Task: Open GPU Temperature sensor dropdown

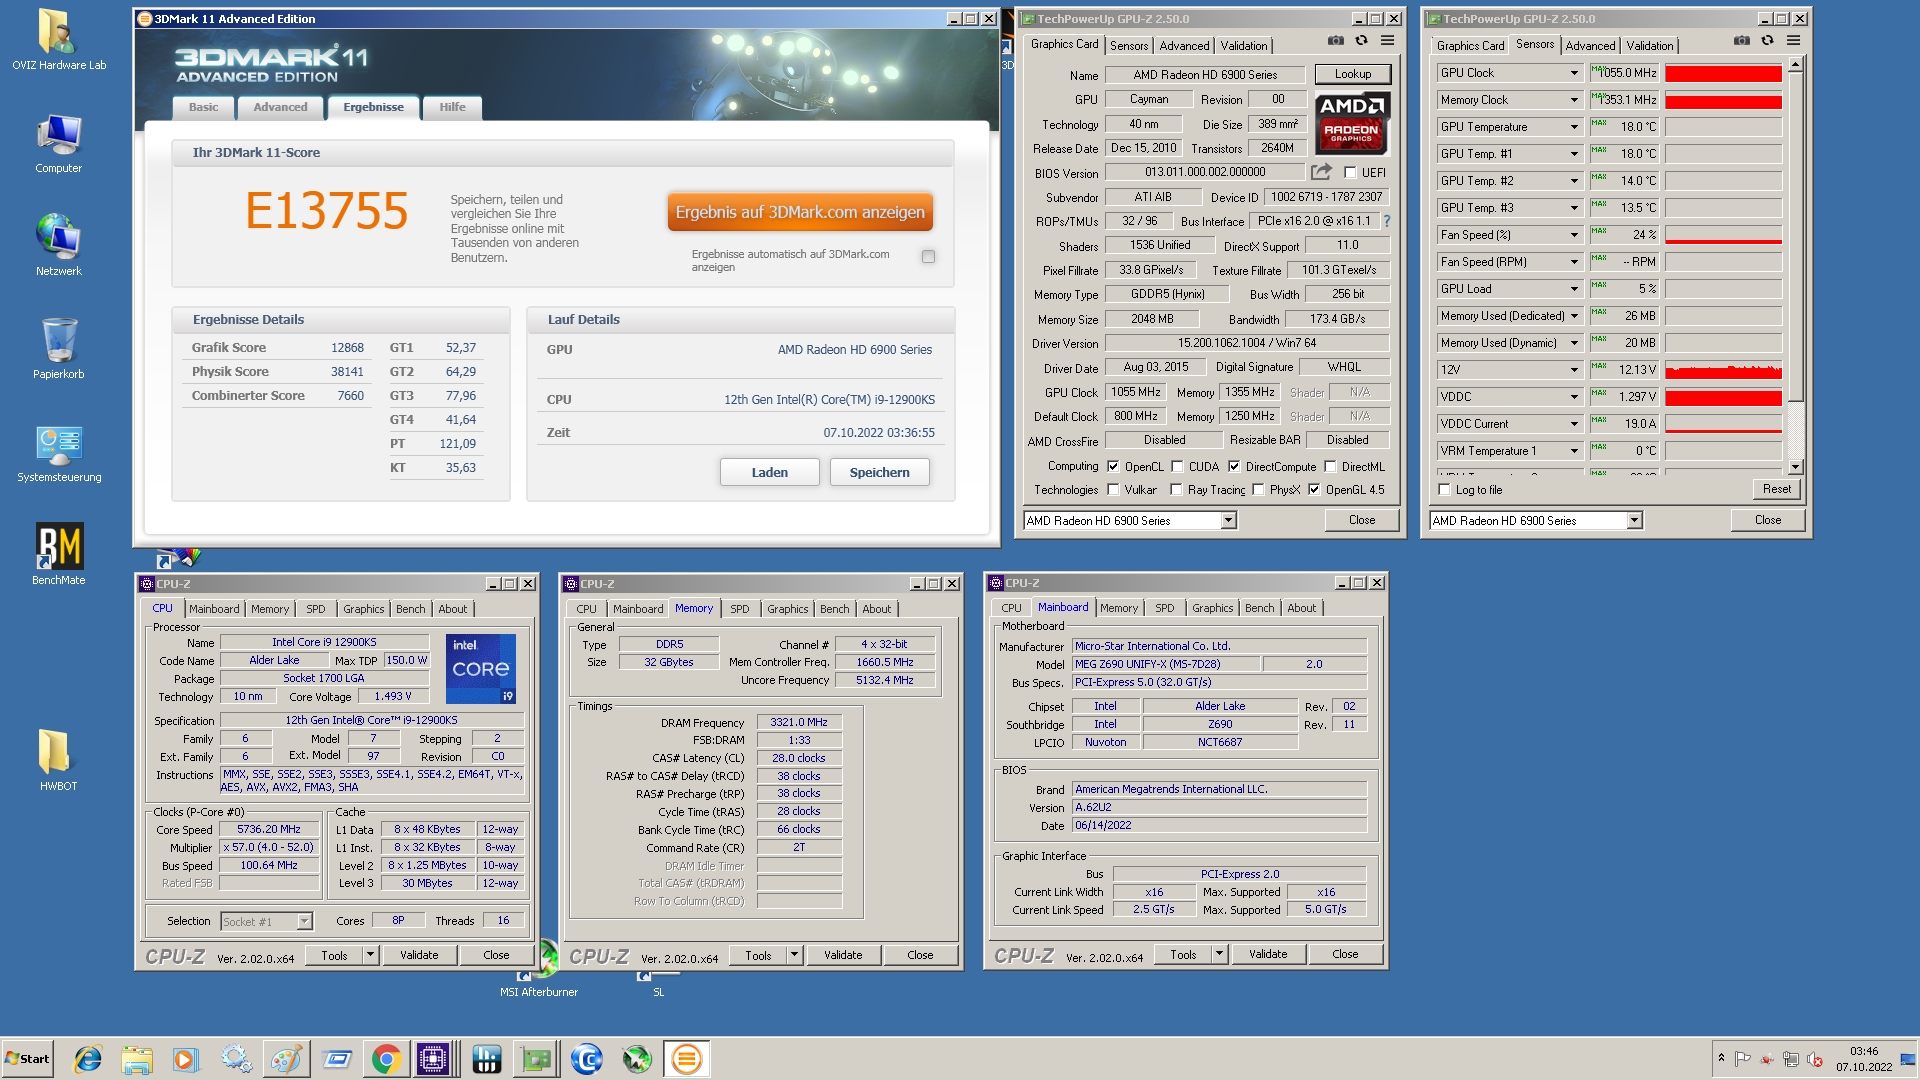Action: click(x=1574, y=127)
